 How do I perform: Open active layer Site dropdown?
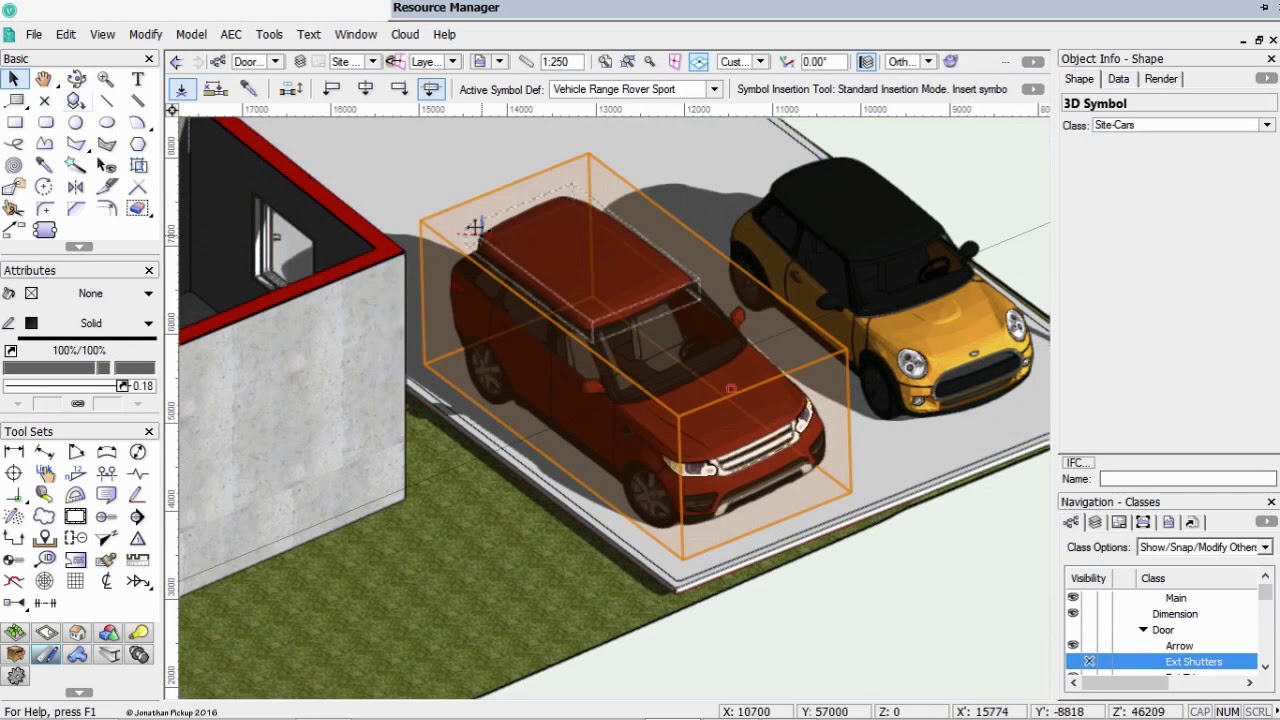[372, 62]
